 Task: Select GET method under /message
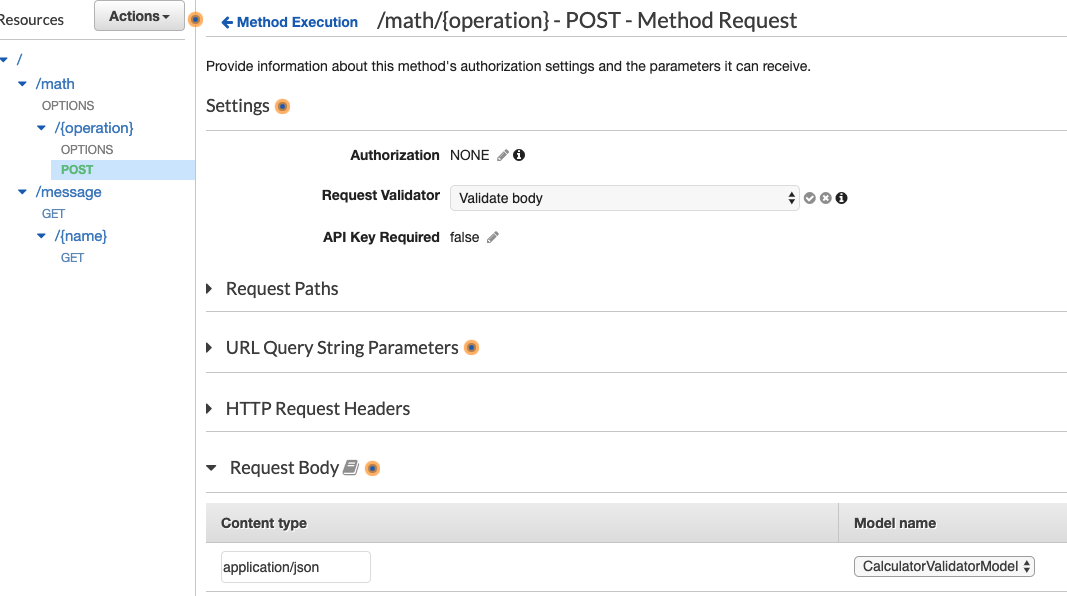(x=53, y=214)
